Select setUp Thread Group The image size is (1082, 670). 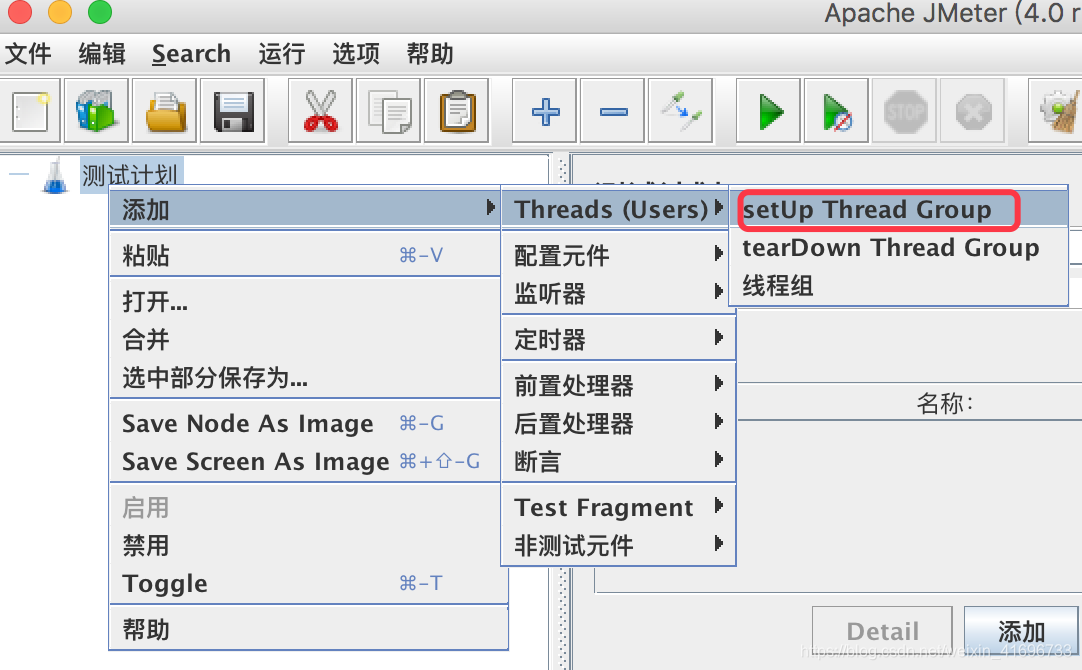899,209
